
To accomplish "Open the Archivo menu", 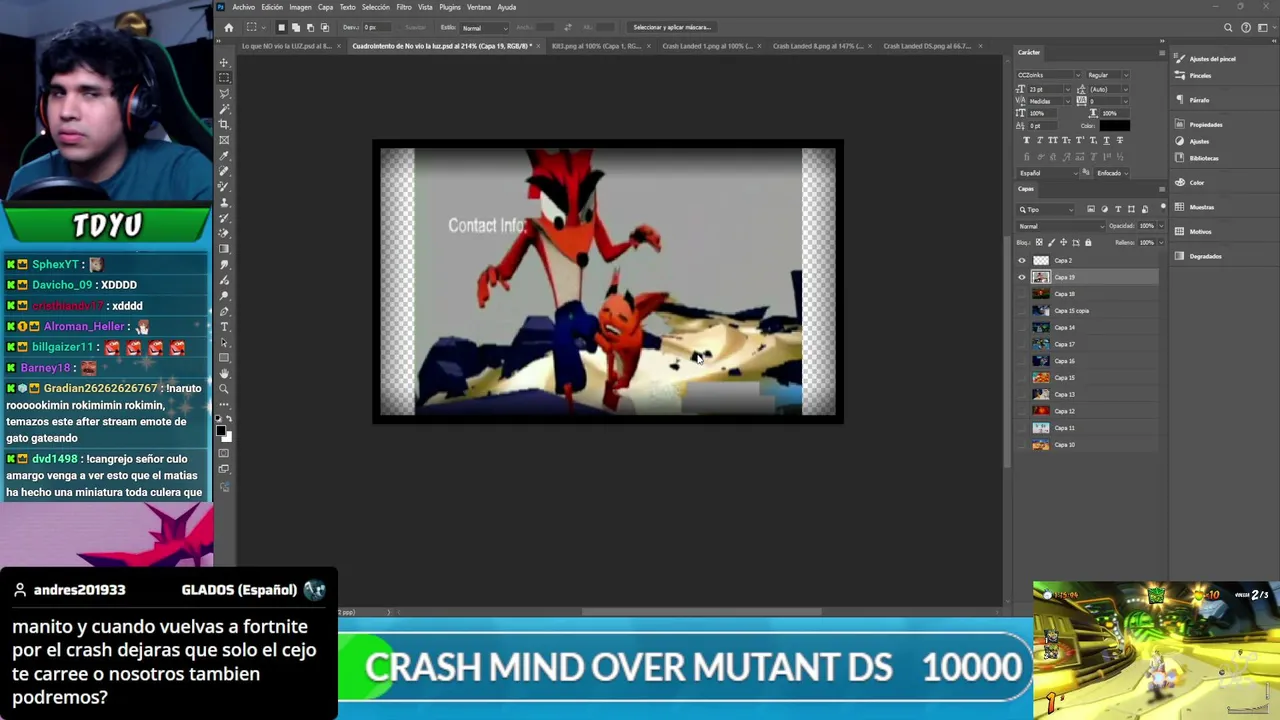I will click(x=243, y=7).
